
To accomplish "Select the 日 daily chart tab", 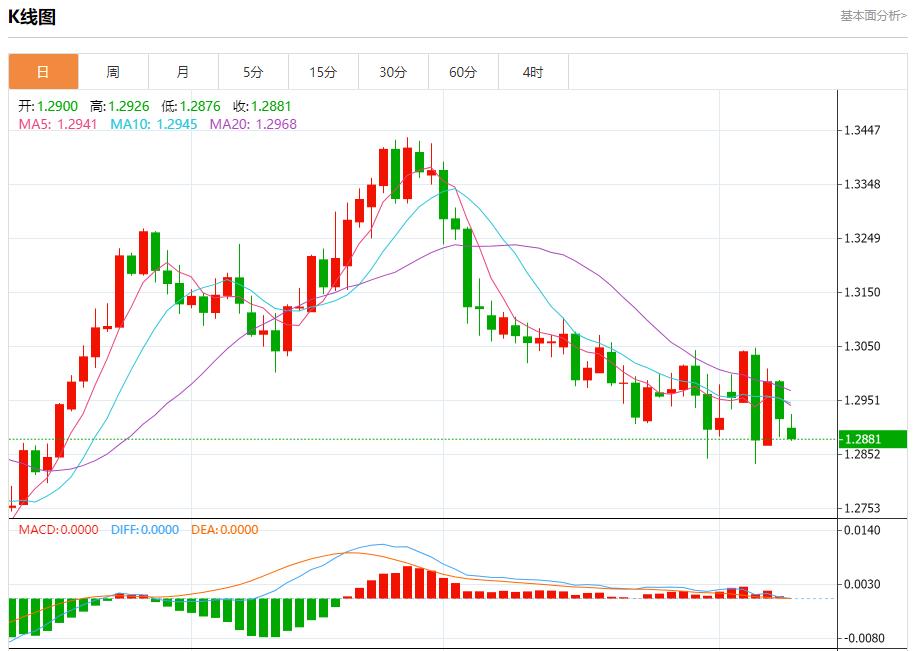I will [x=43, y=72].
